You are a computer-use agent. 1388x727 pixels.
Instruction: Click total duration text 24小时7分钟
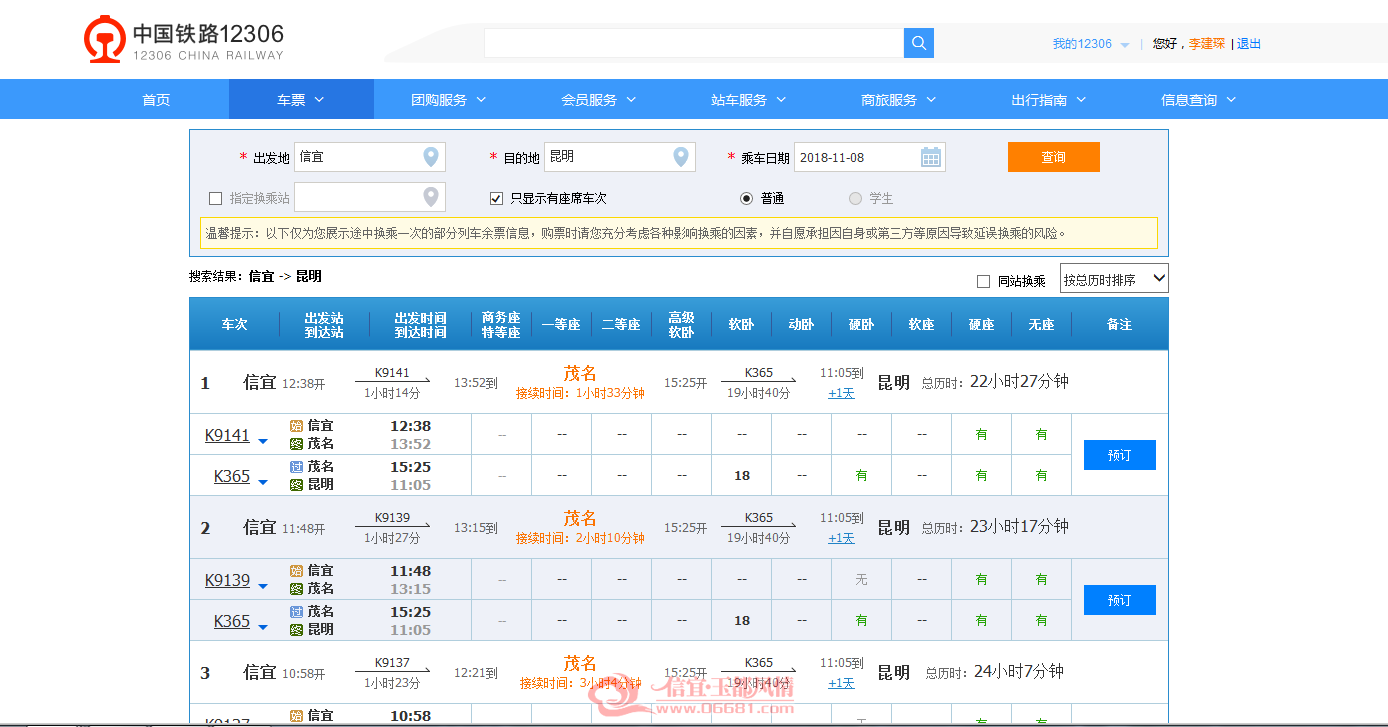point(1019,671)
